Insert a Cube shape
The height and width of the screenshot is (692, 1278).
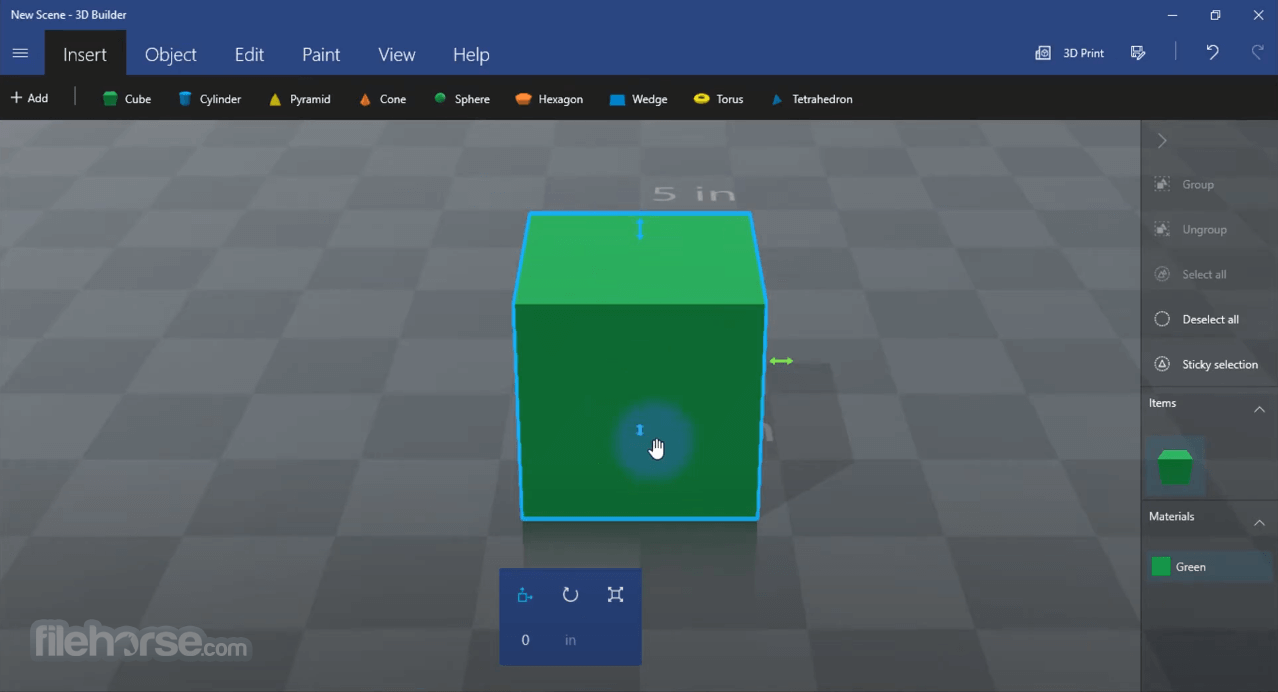(x=127, y=99)
